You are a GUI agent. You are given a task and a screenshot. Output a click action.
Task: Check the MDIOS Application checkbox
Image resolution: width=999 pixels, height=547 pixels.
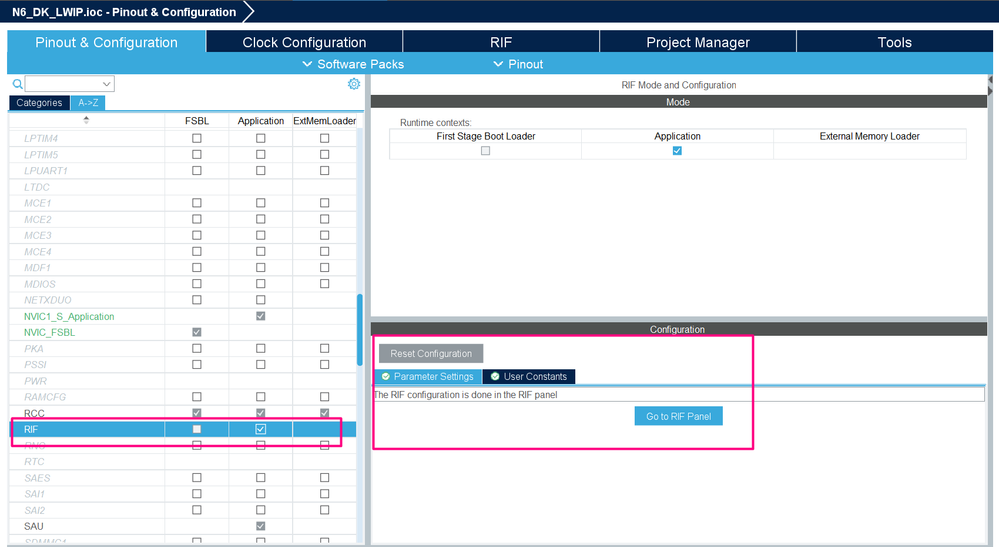coord(261,284)
